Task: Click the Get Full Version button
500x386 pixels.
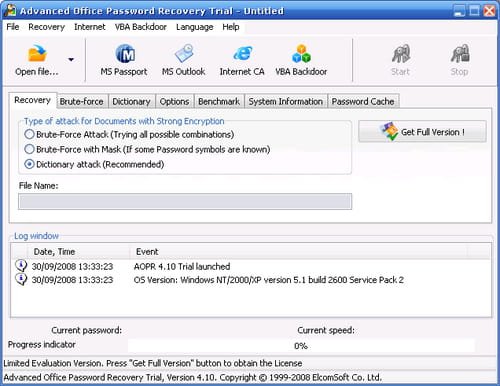Action: pyautogui.click(x=422, y=132)
